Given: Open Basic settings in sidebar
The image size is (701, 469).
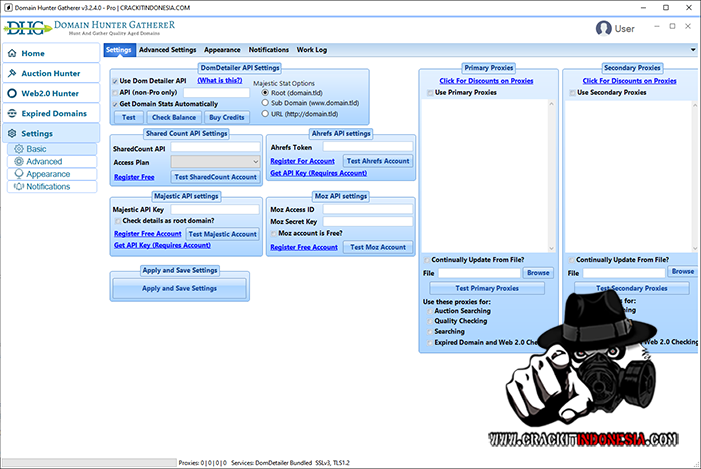Looking at the screenshot, I should 52,149.
